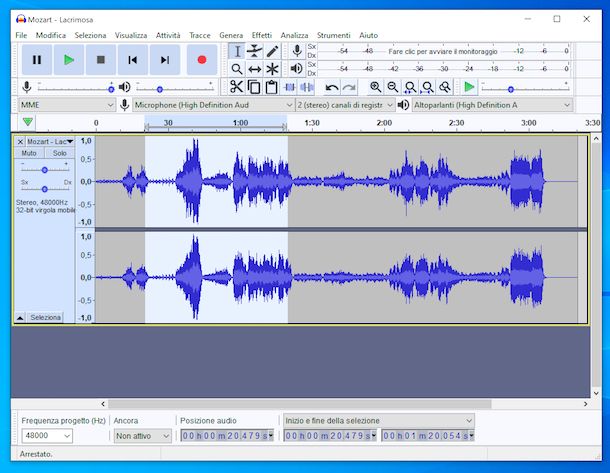Close the Mozart track with the X button
610x473 pixels.
20,142
